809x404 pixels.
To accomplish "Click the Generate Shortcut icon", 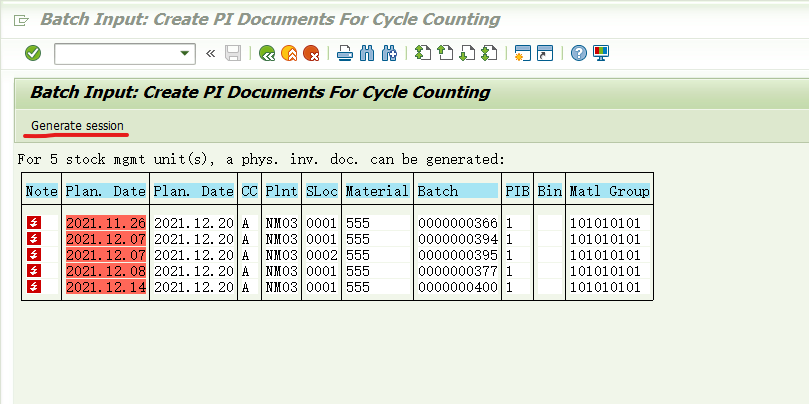I will pyautogui.click(x=545, y=53).
